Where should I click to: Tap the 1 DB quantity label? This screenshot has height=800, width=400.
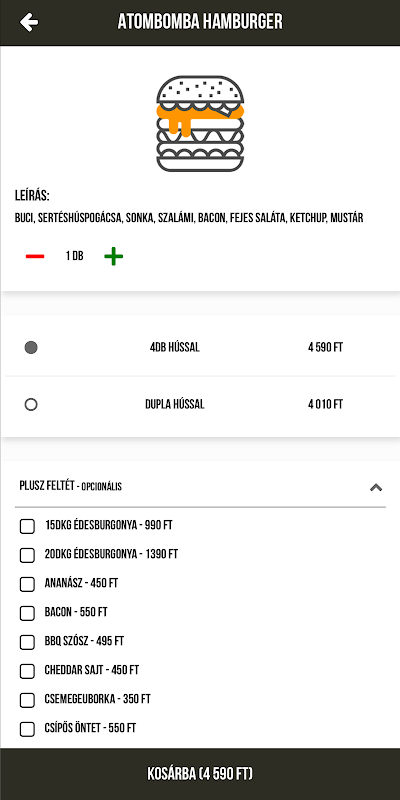coord(74,256)
